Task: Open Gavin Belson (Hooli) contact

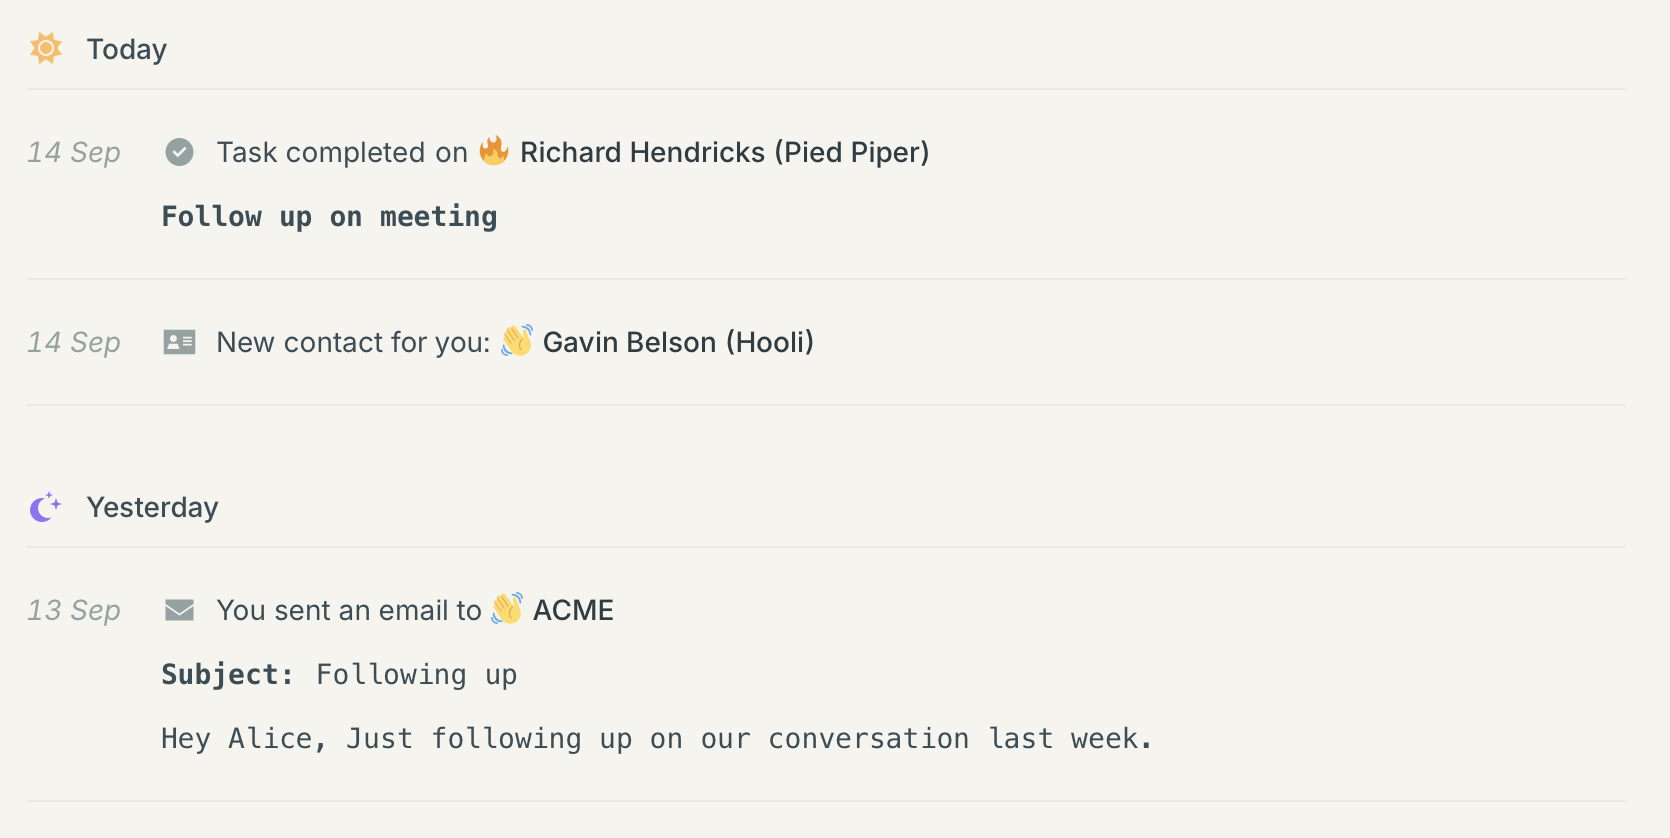Action: (678, 342)
